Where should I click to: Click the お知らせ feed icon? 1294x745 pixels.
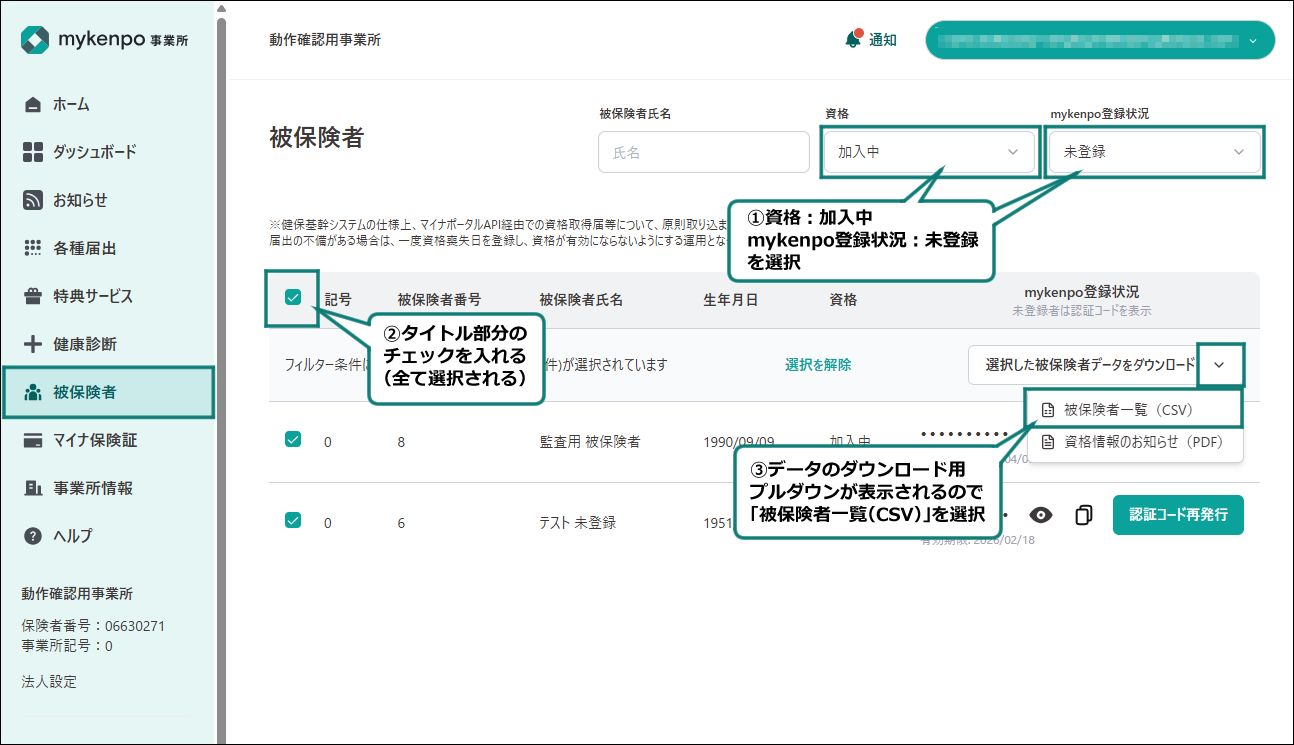coord(33,200)
